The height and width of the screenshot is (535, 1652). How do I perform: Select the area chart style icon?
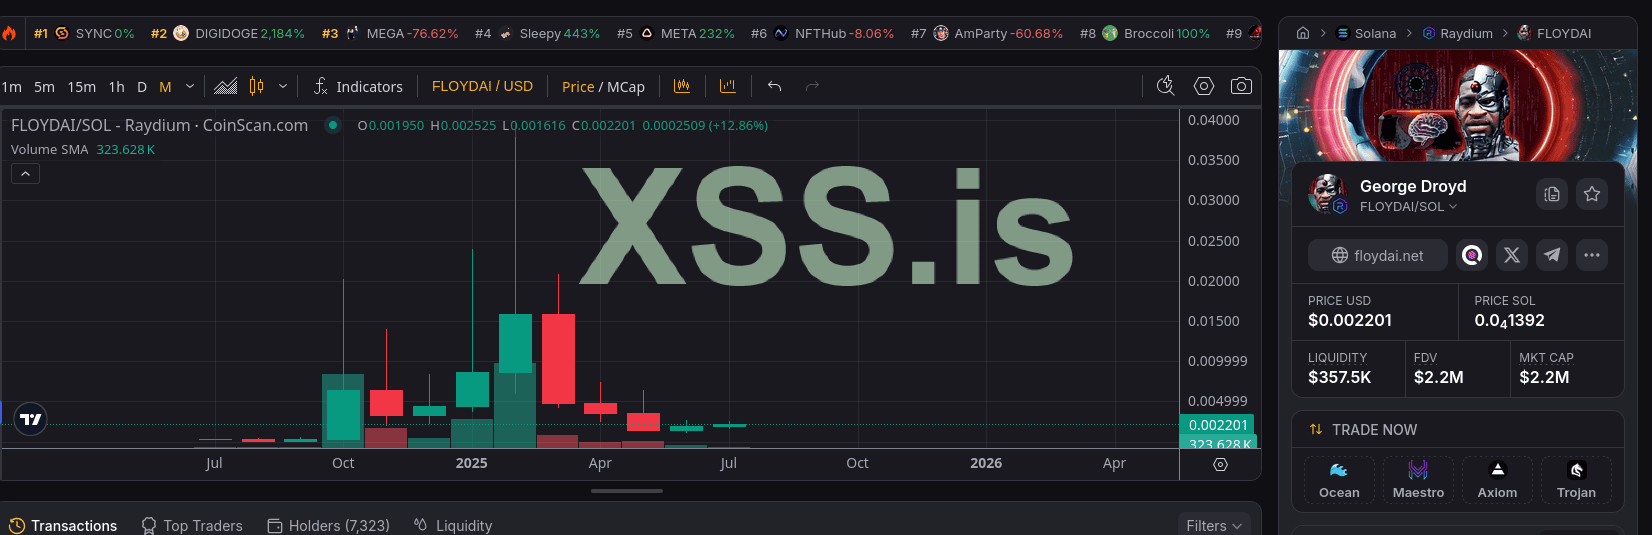[x=226, y=86]
